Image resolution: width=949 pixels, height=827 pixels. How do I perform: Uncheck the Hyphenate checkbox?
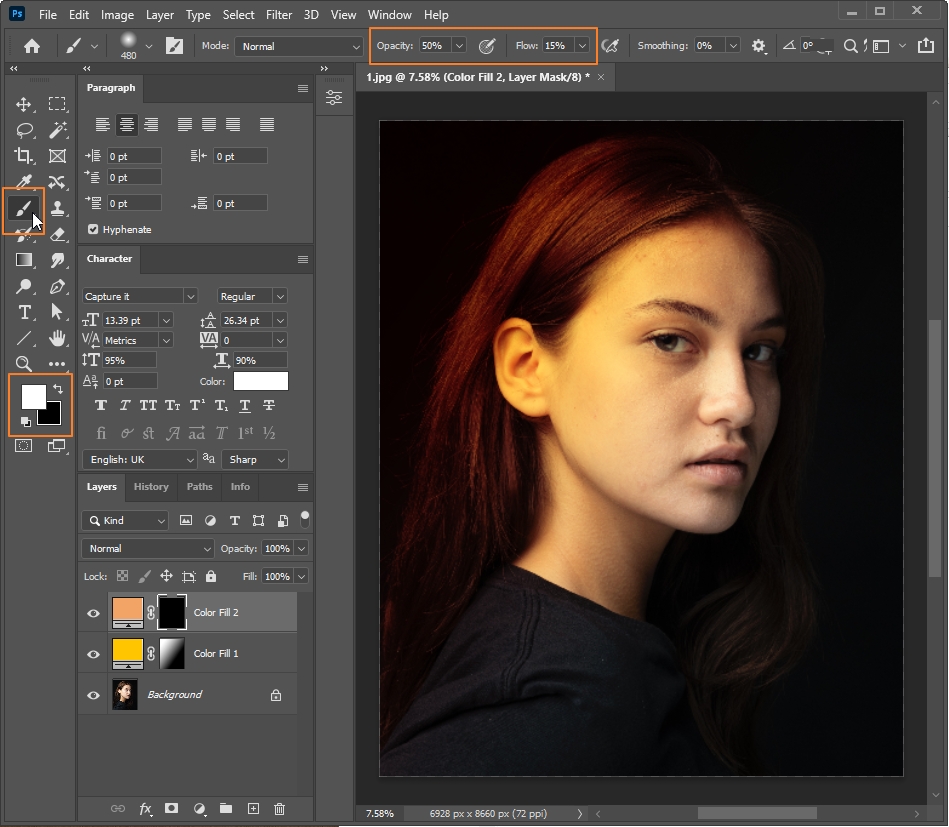pos(94,229)
